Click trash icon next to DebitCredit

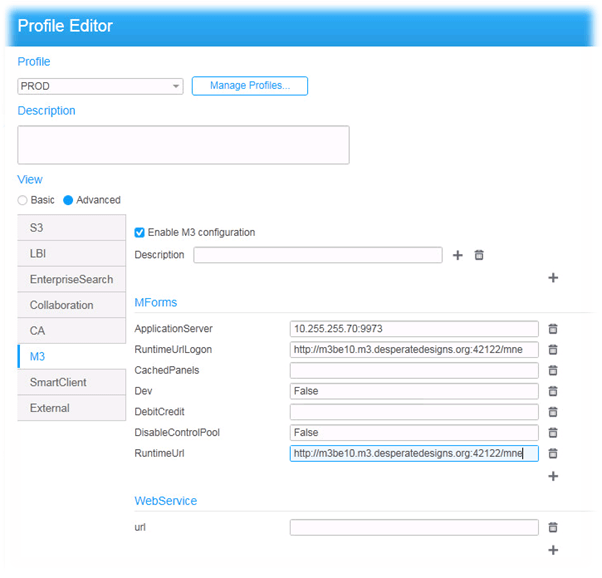[x=552, y=412]
